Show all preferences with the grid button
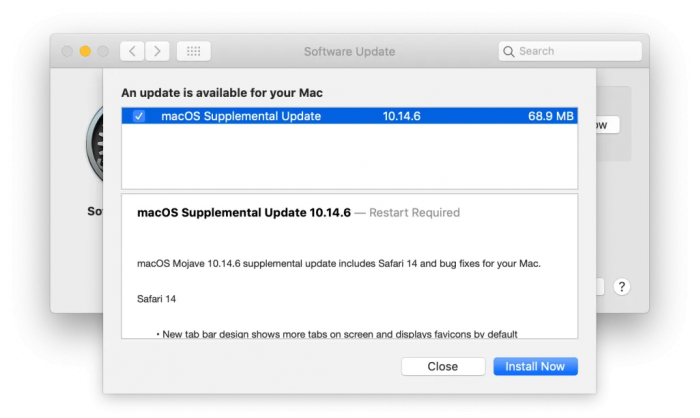This screenshot has height=418, width=700. tap(193, 51)
